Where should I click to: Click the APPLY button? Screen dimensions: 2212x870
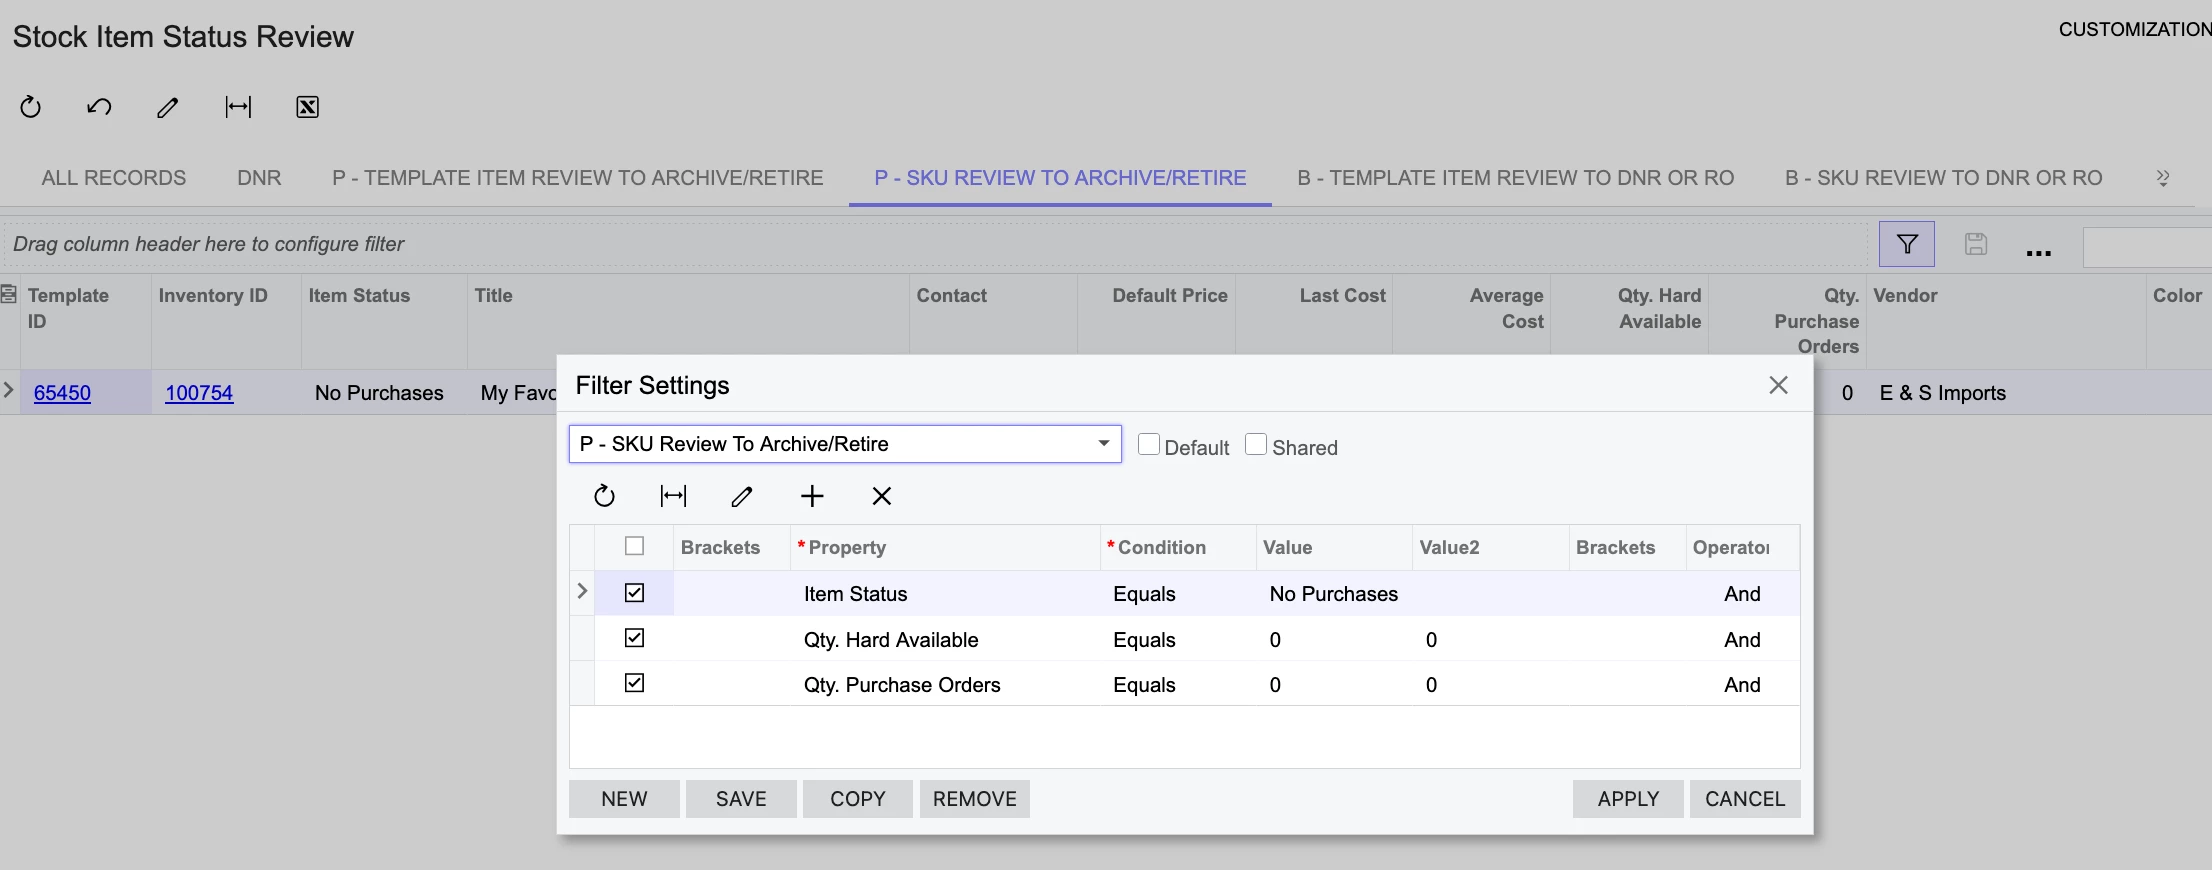pyautogui.click(x=1627, y=799)
